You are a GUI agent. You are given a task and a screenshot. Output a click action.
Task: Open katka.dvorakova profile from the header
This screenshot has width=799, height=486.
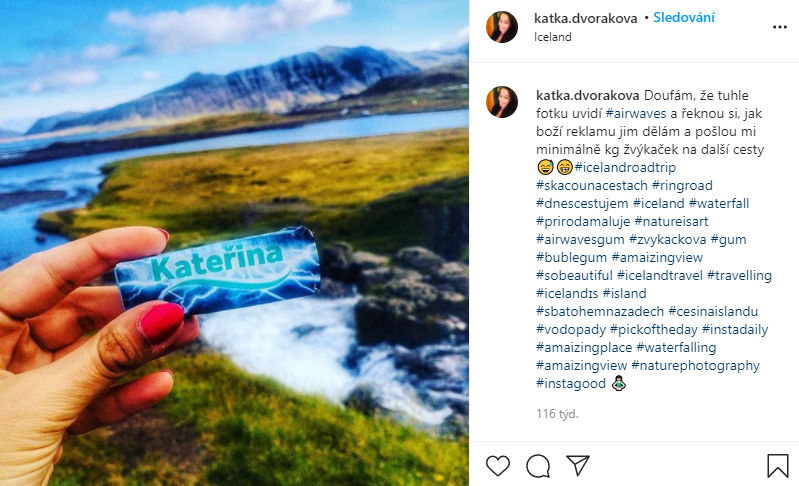coord(585,18)
